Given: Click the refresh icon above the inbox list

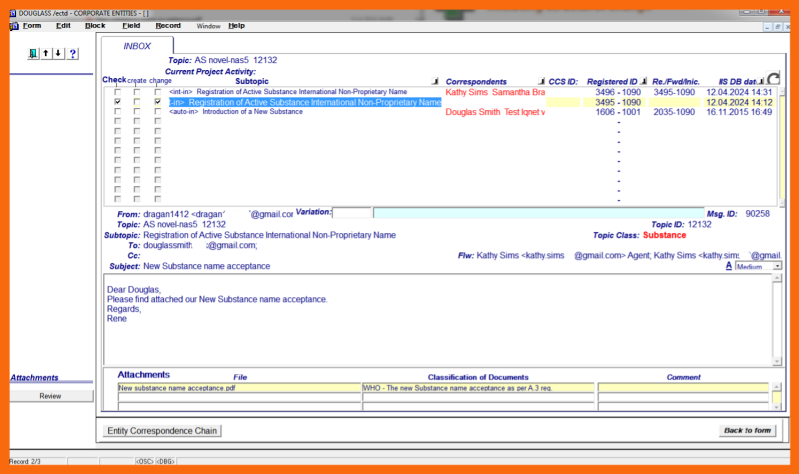Looking at the screenshot, I should click(x=773, y=79).
